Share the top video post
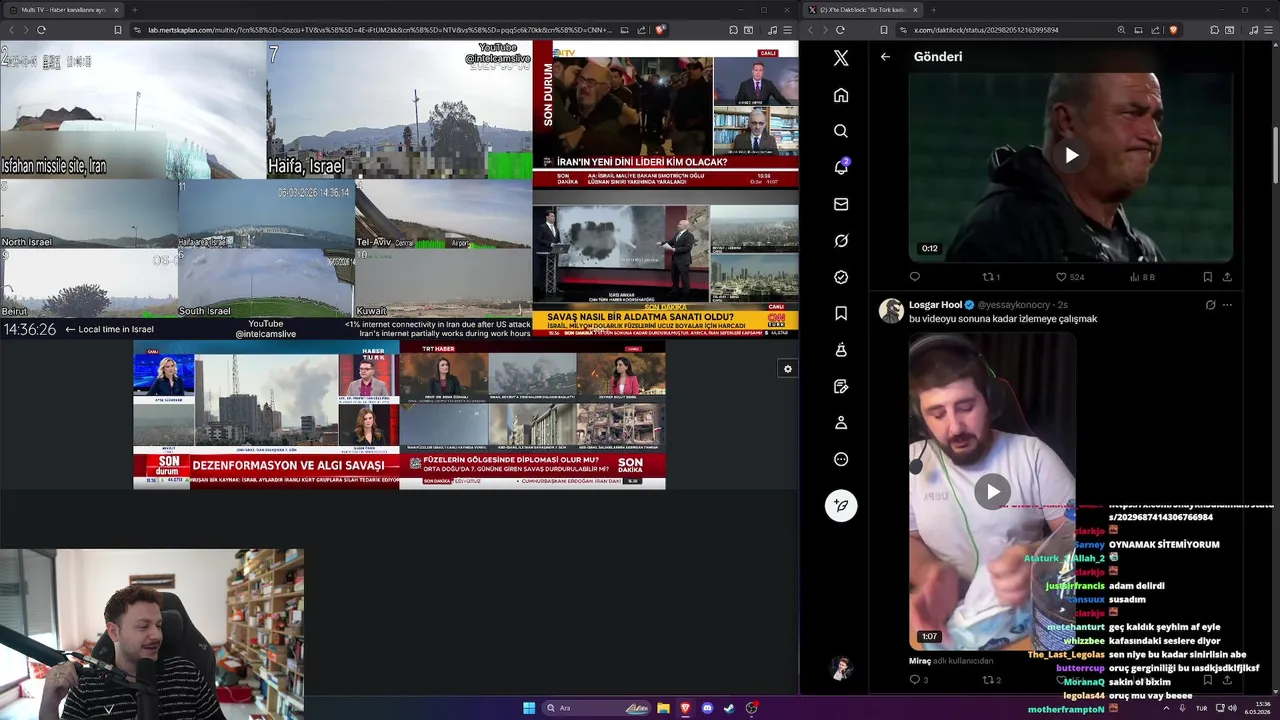 pyautogui.click(x=1227, y=277)
